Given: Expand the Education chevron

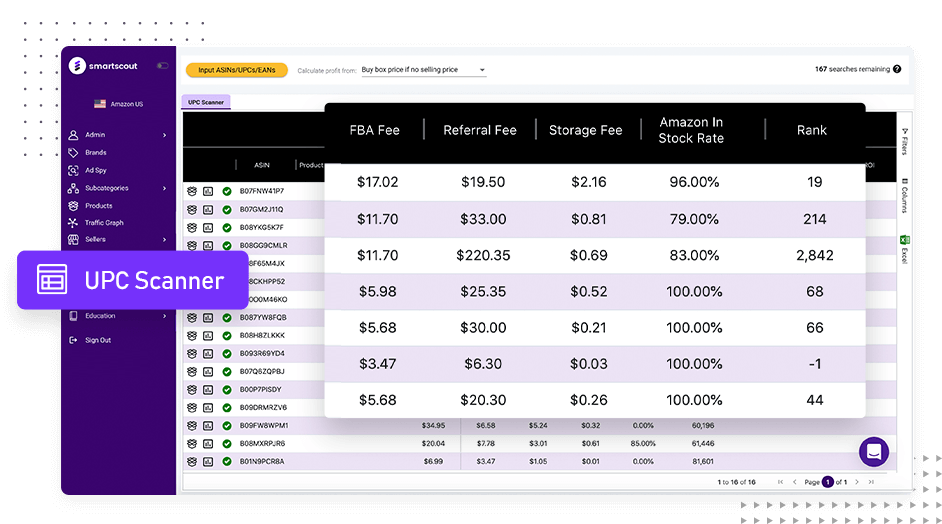Looking at the screenshot, I should pyautogui.click(x=164, y=315).
